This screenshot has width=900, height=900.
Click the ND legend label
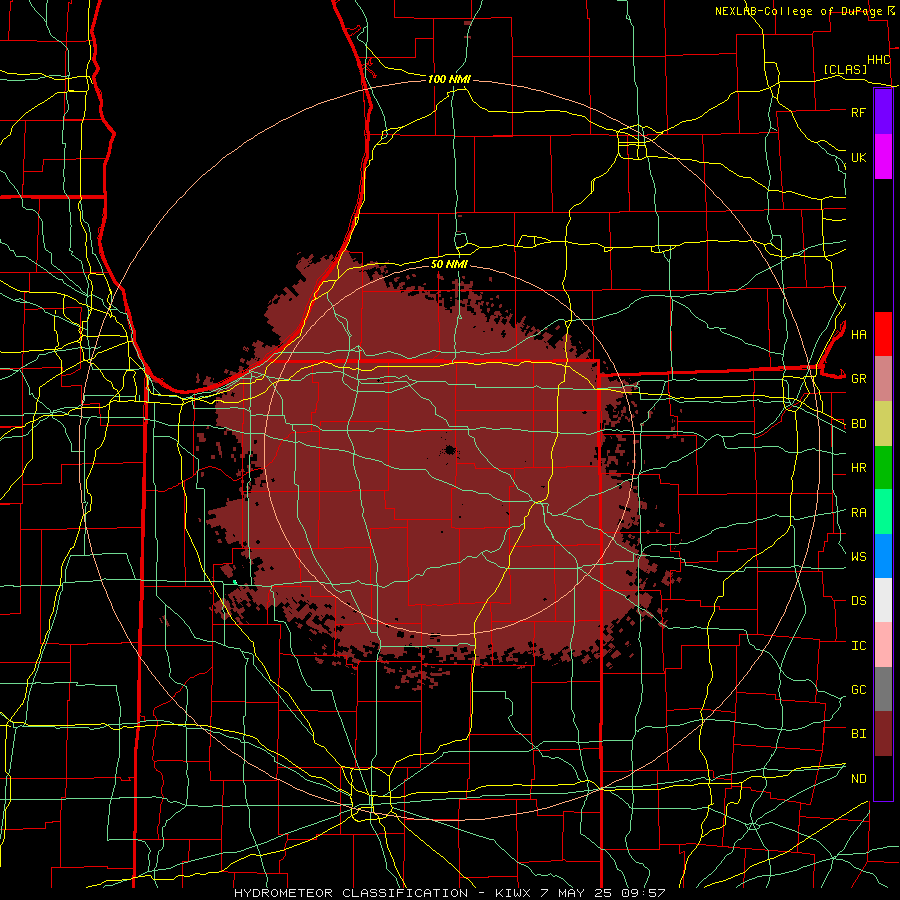point(858,779)
